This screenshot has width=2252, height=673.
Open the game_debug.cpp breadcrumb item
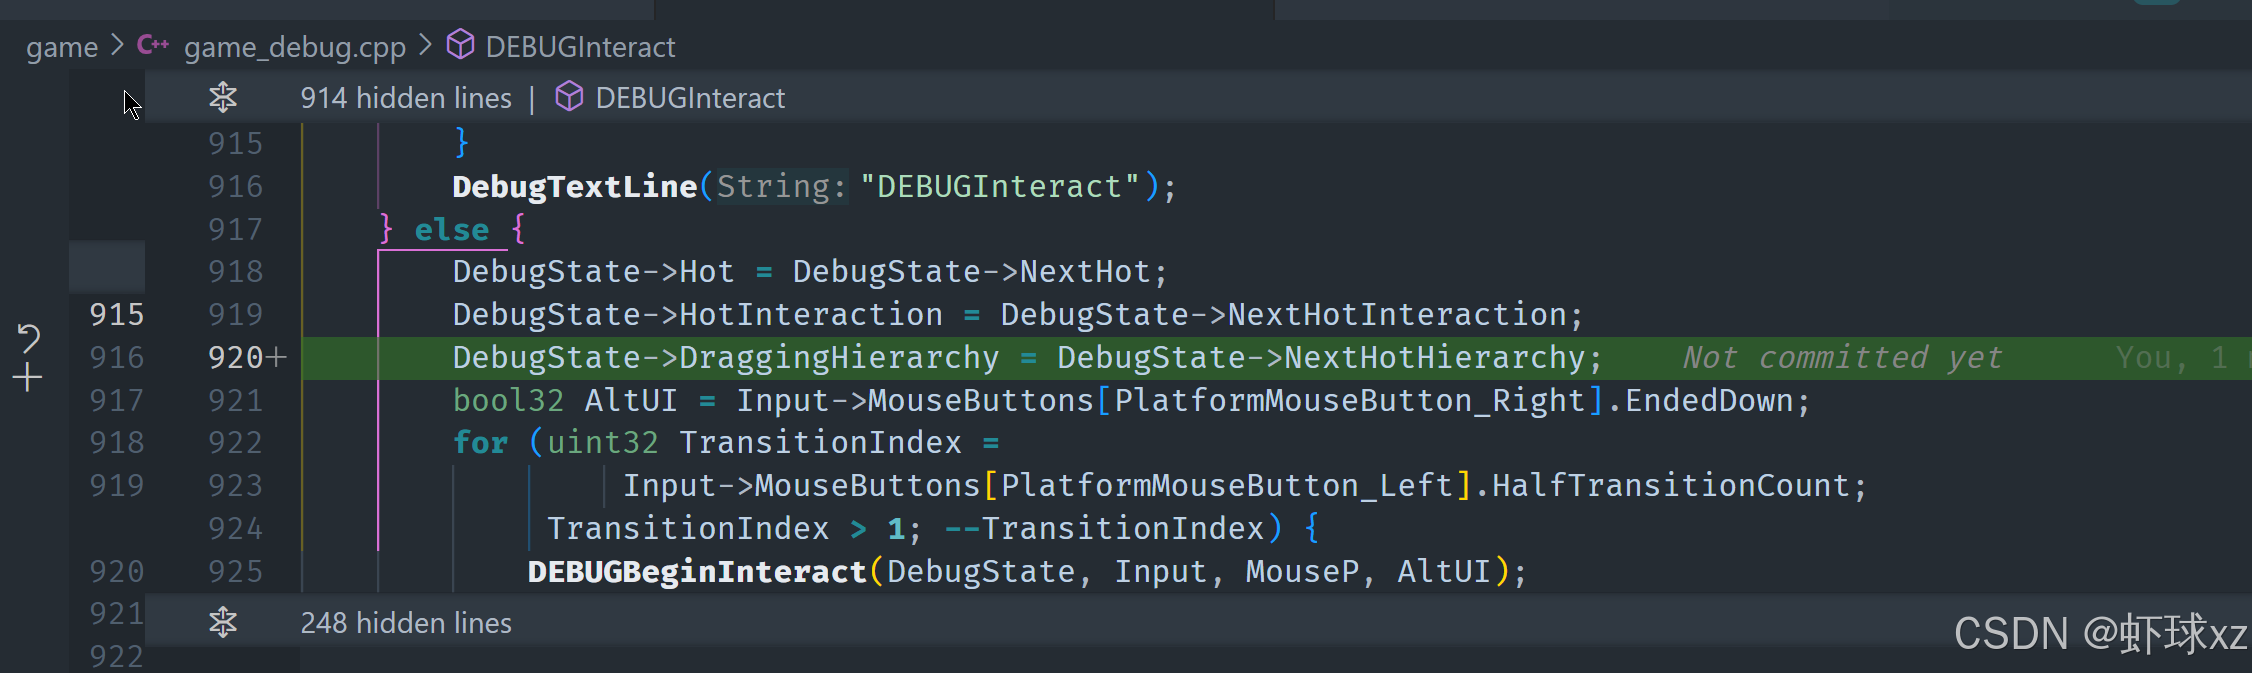click(x=294, y=47)
